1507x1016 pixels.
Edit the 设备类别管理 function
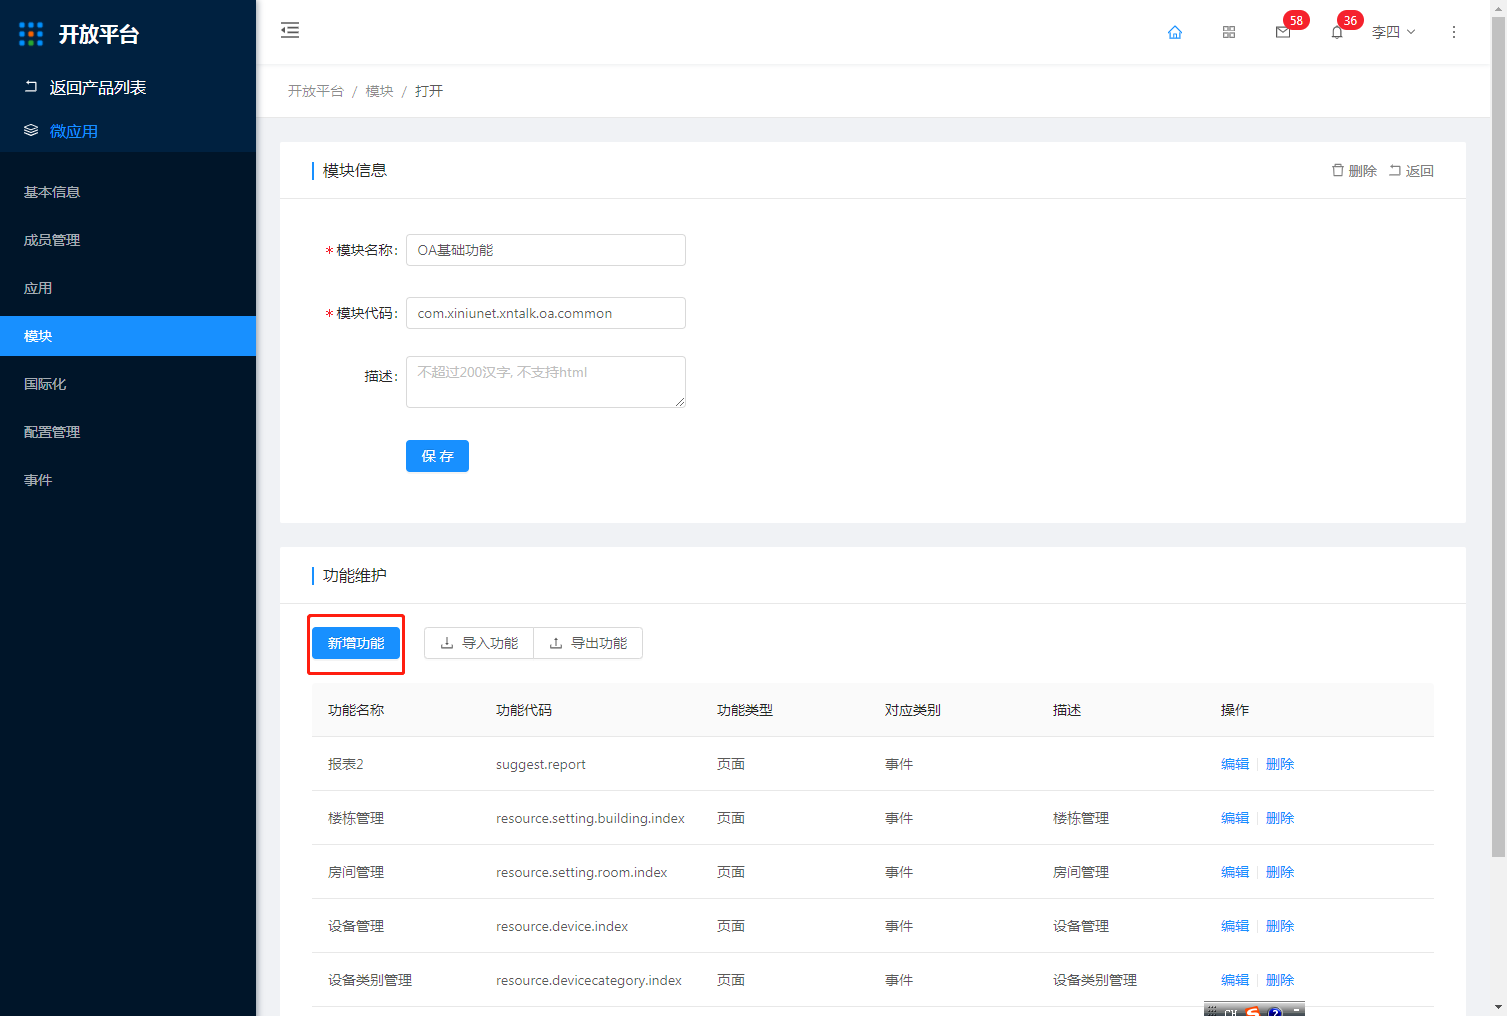click(1235, 980)
